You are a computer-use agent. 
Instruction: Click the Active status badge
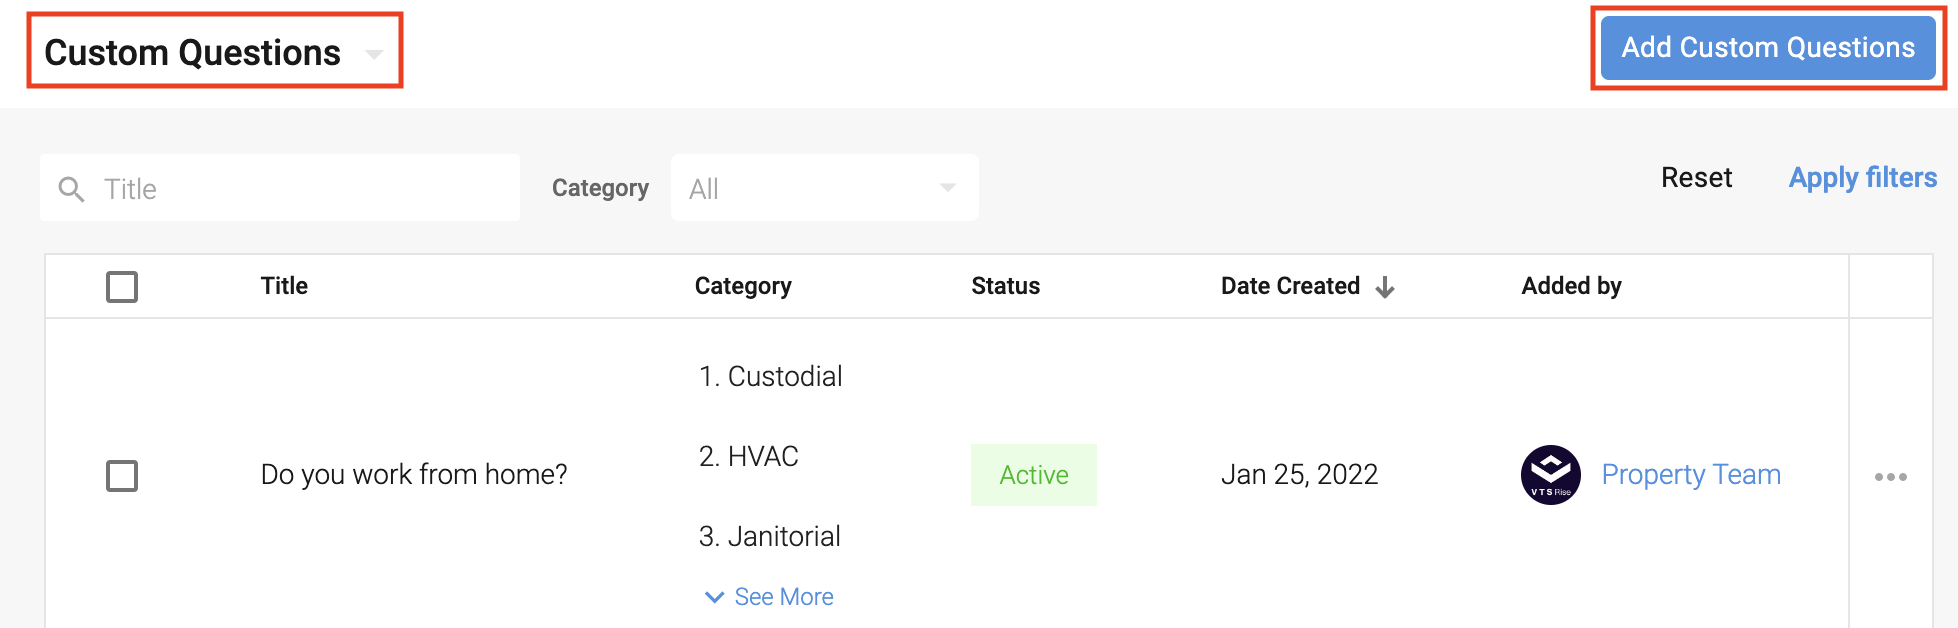[x=1033, y=475]
